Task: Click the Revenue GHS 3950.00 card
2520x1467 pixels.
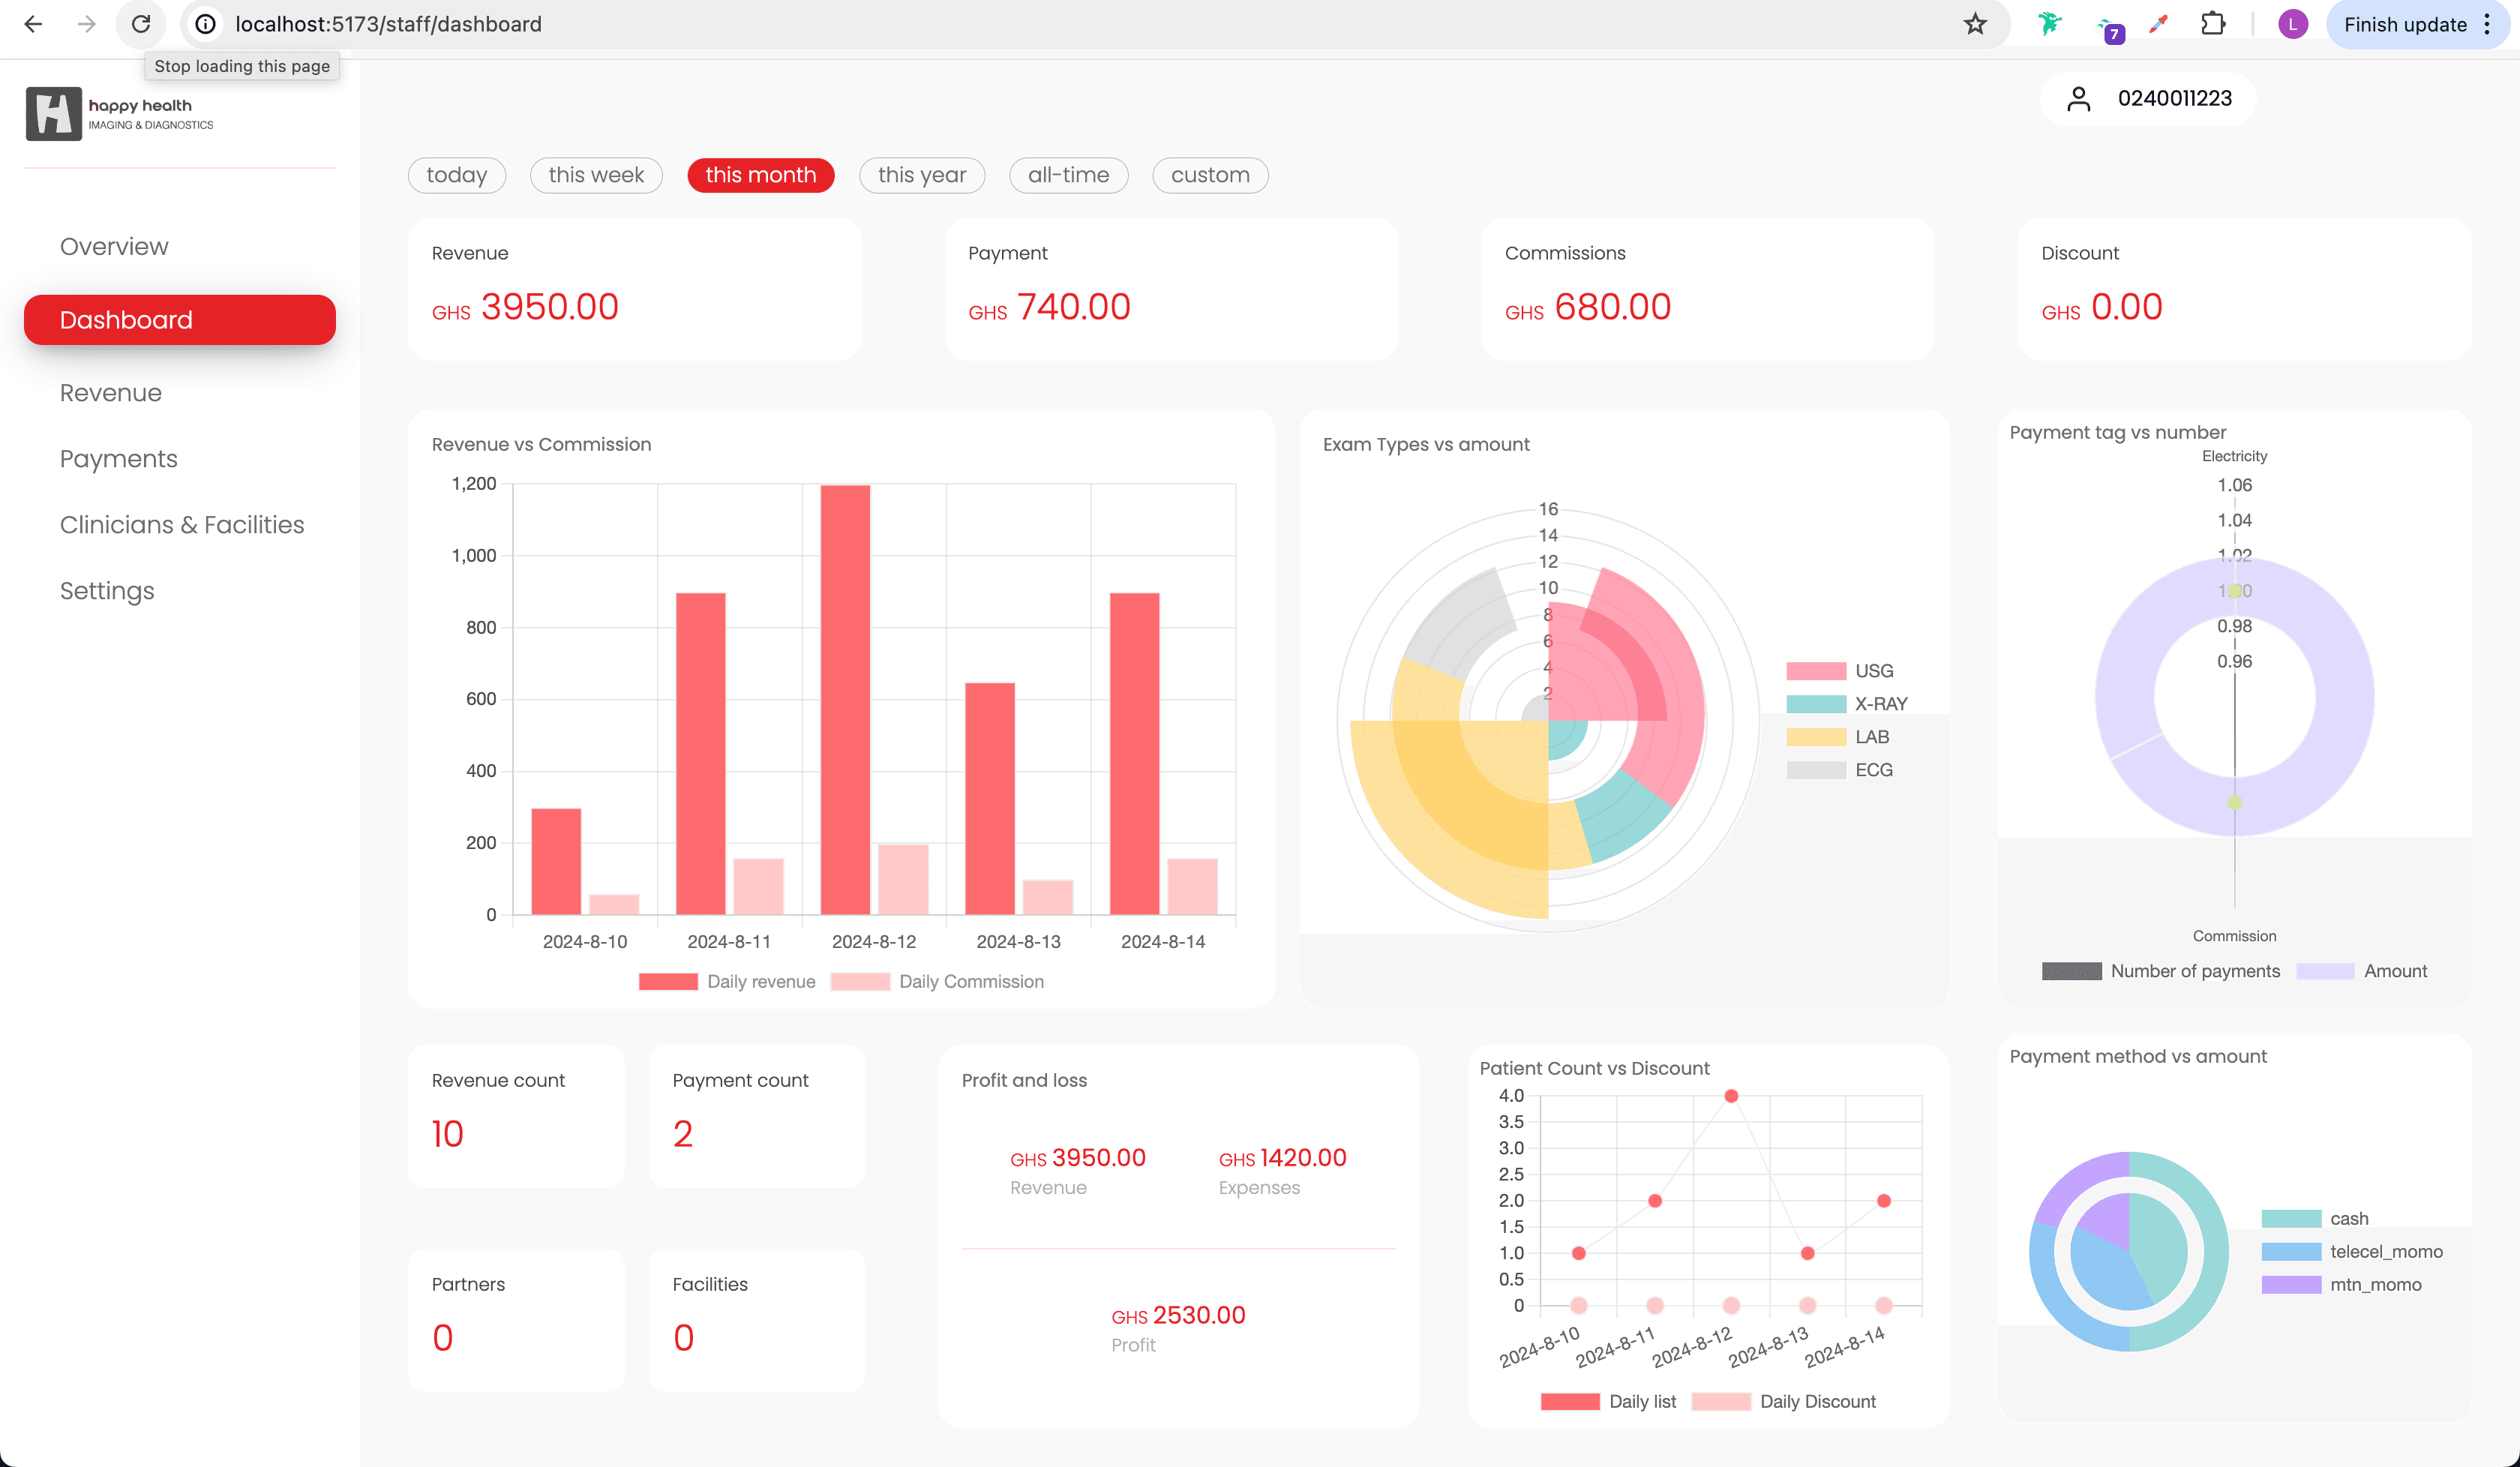Action: click(634, 289)
